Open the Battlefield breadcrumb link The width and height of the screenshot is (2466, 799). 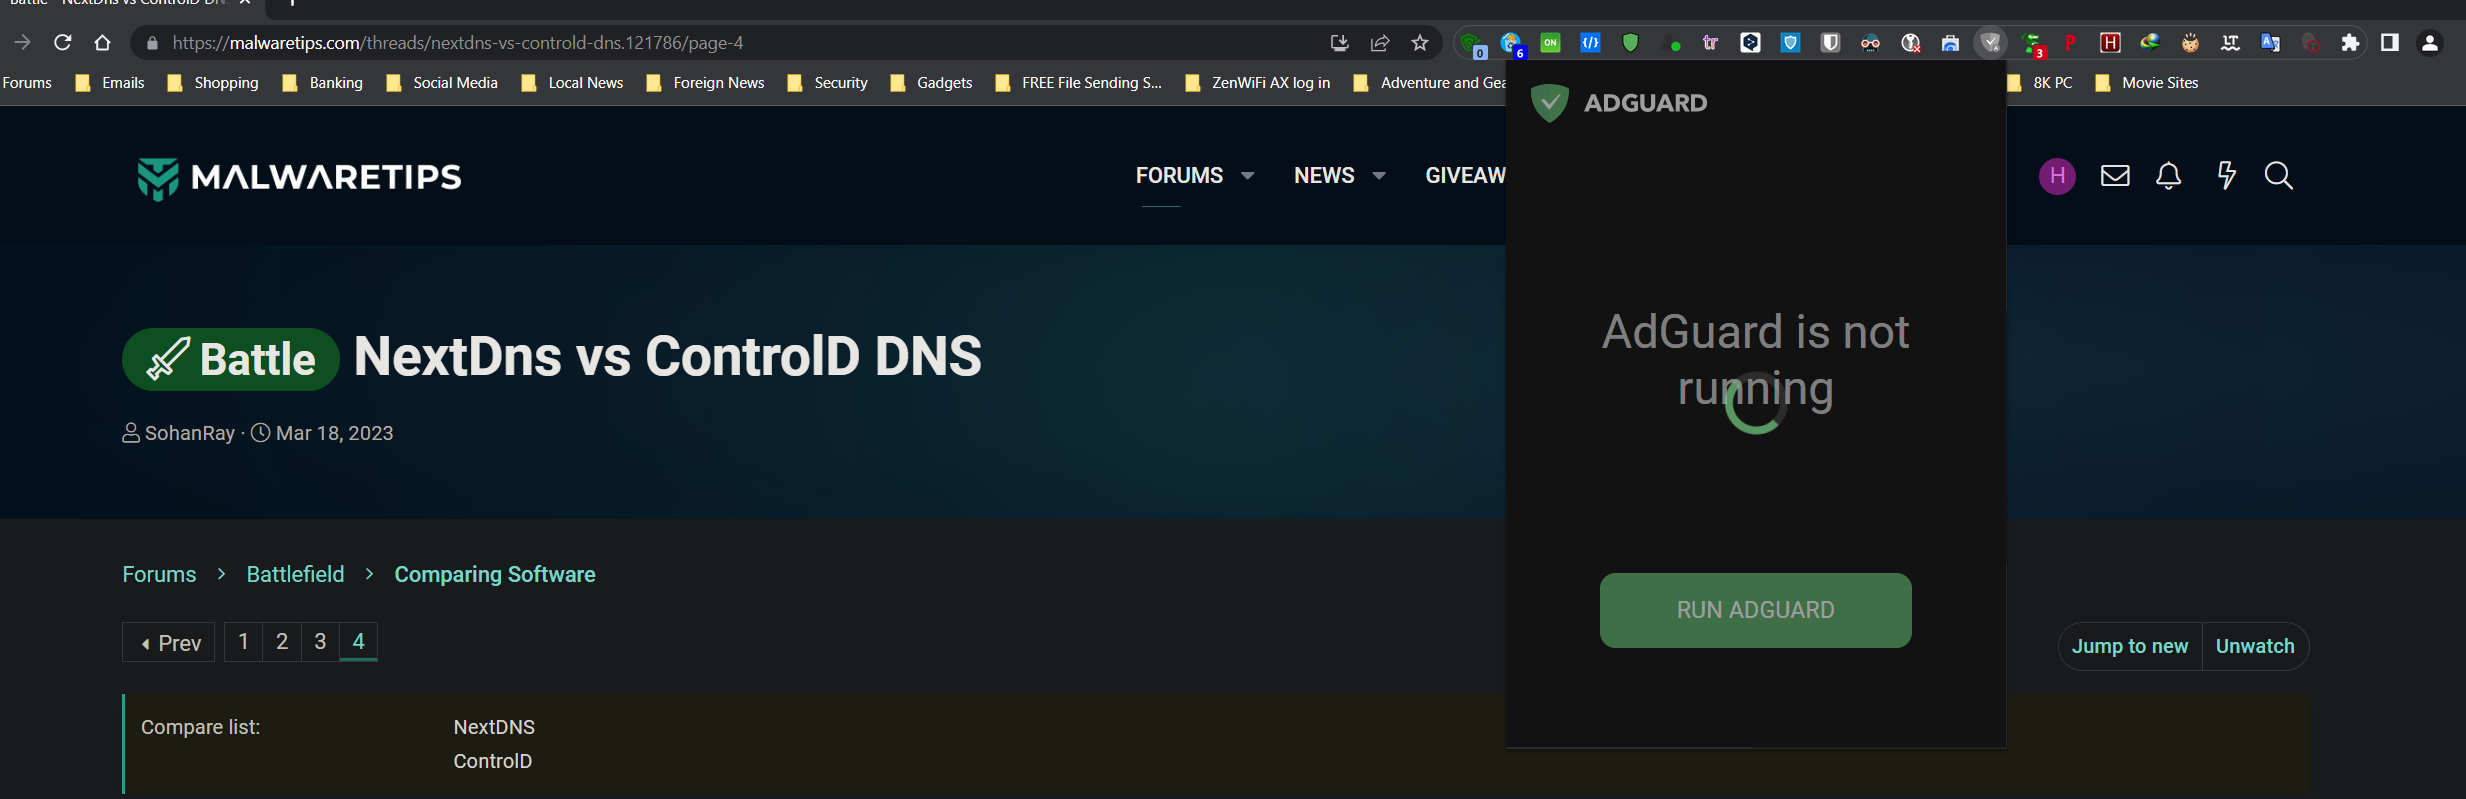click(295, 574)
